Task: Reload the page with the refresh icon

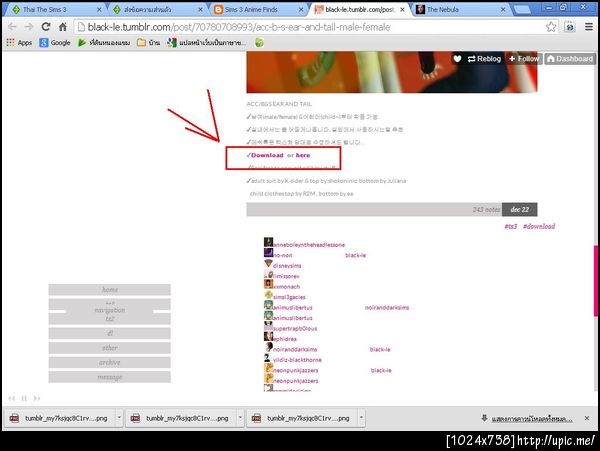Action: (46, 27)
